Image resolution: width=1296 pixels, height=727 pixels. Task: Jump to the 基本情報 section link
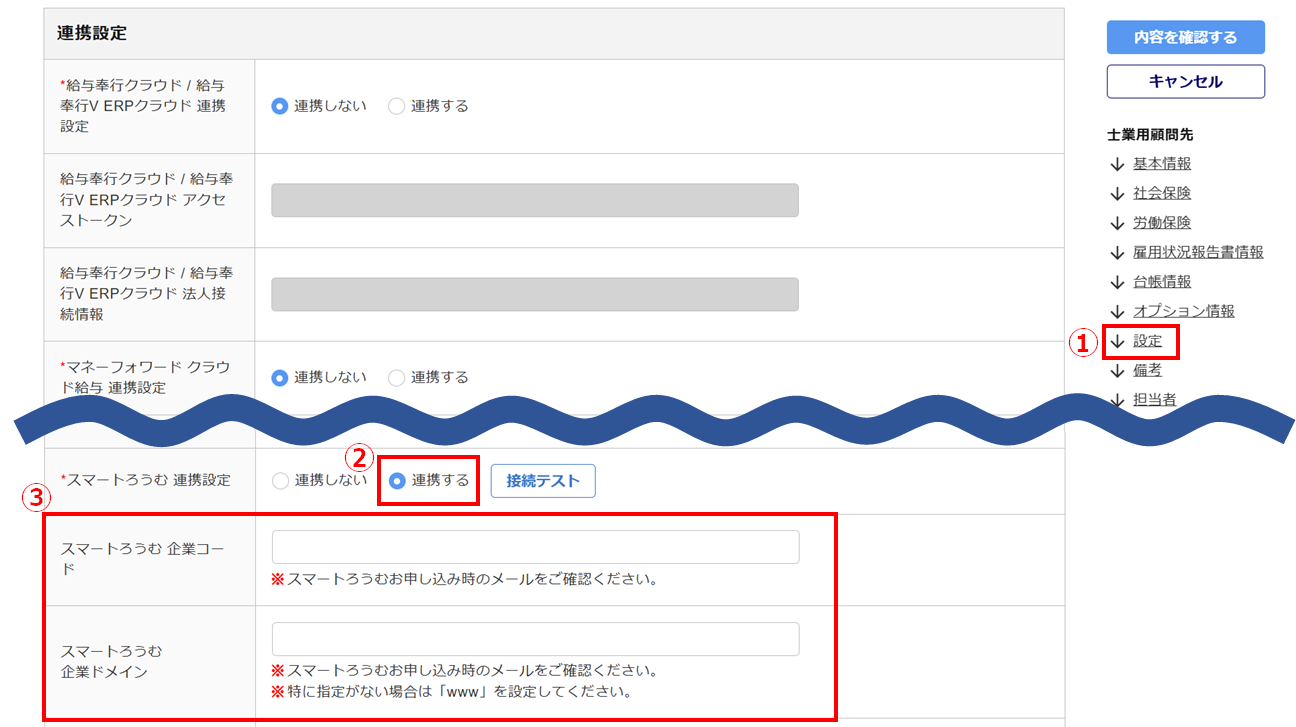pos(1162,164)
